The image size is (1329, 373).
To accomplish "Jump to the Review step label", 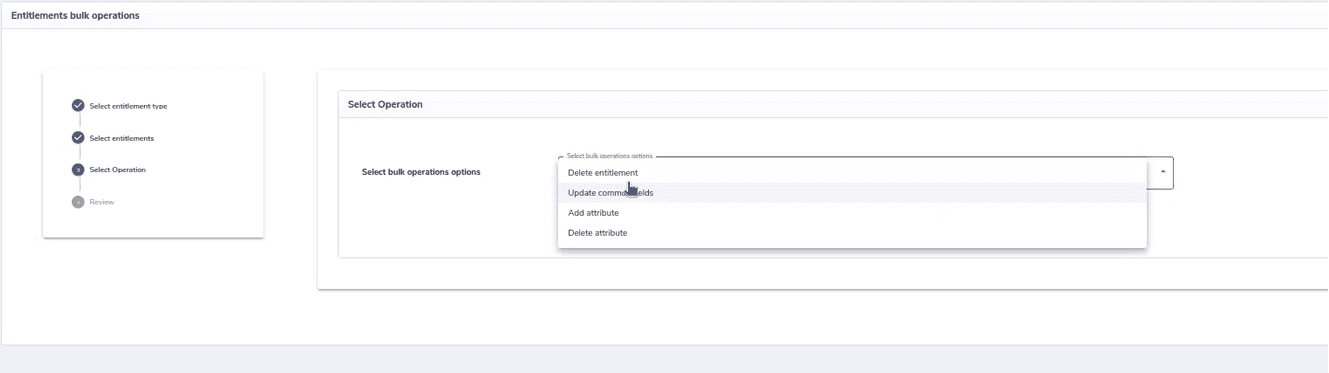I will (102, 202).
